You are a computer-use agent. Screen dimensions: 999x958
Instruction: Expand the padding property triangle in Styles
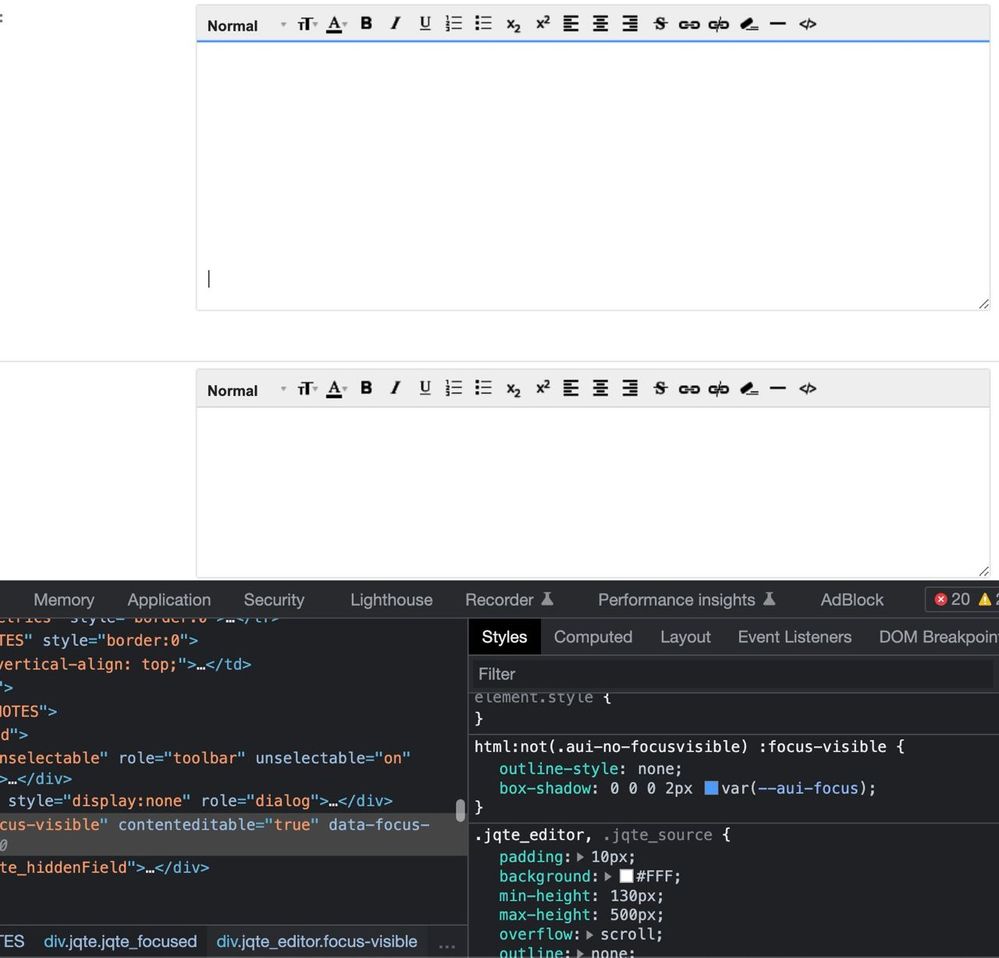click(x=583, y=857)
